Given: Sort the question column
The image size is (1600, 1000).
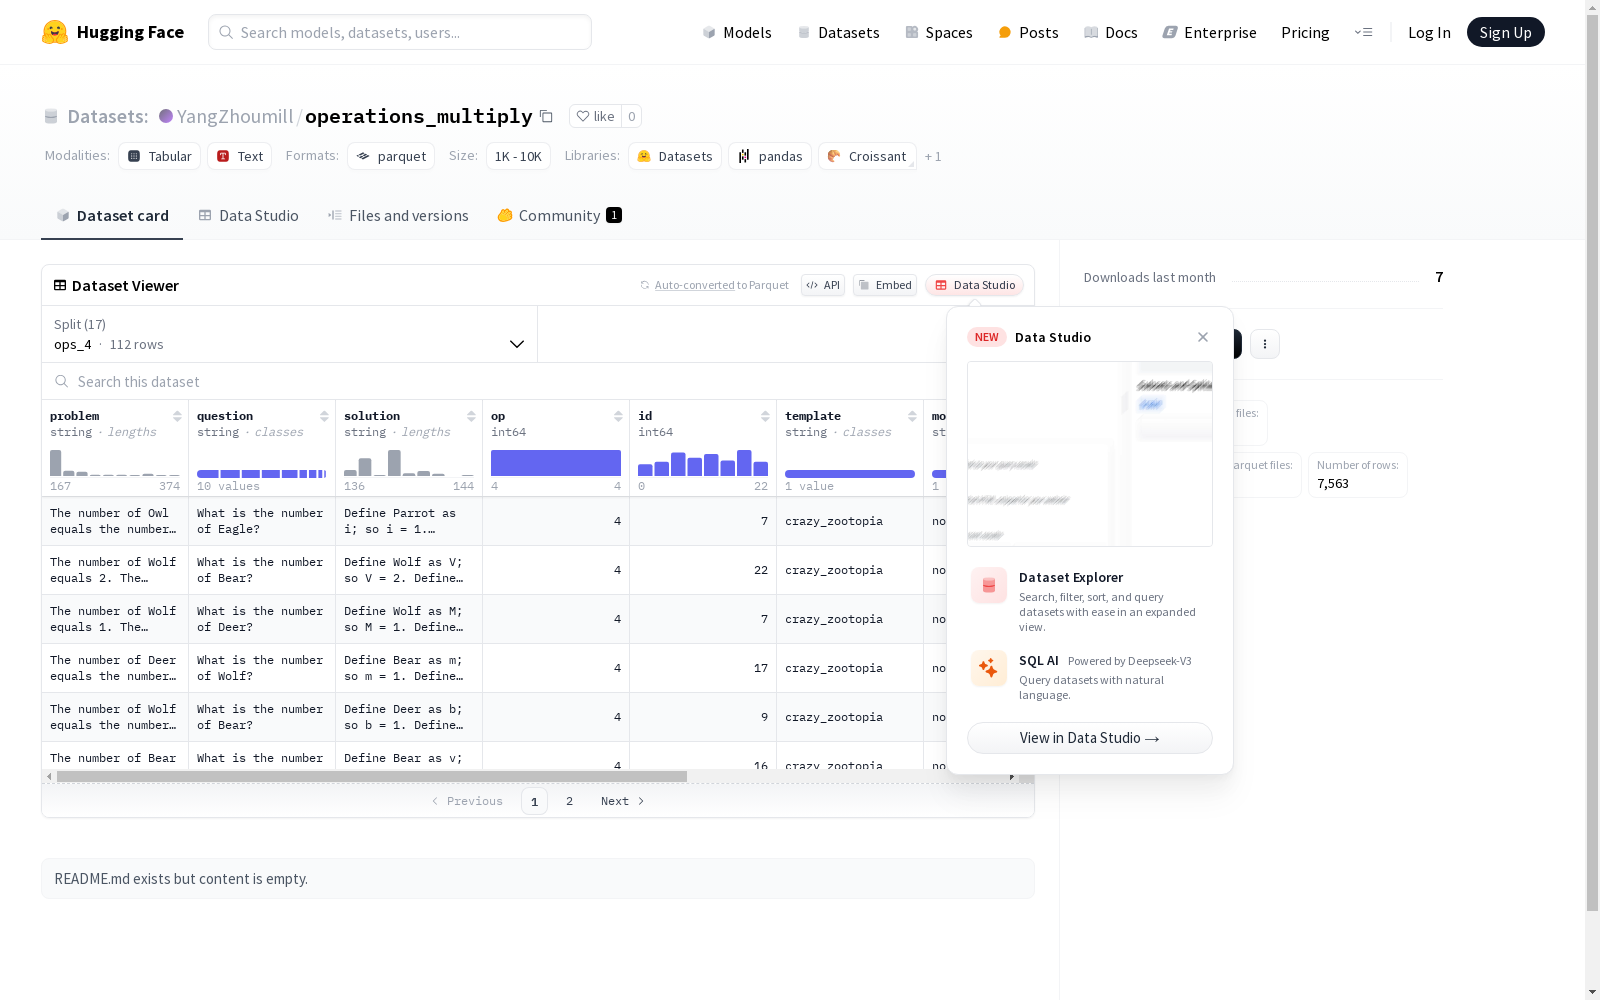Looking at the screenshot, I should pos(324,416).
